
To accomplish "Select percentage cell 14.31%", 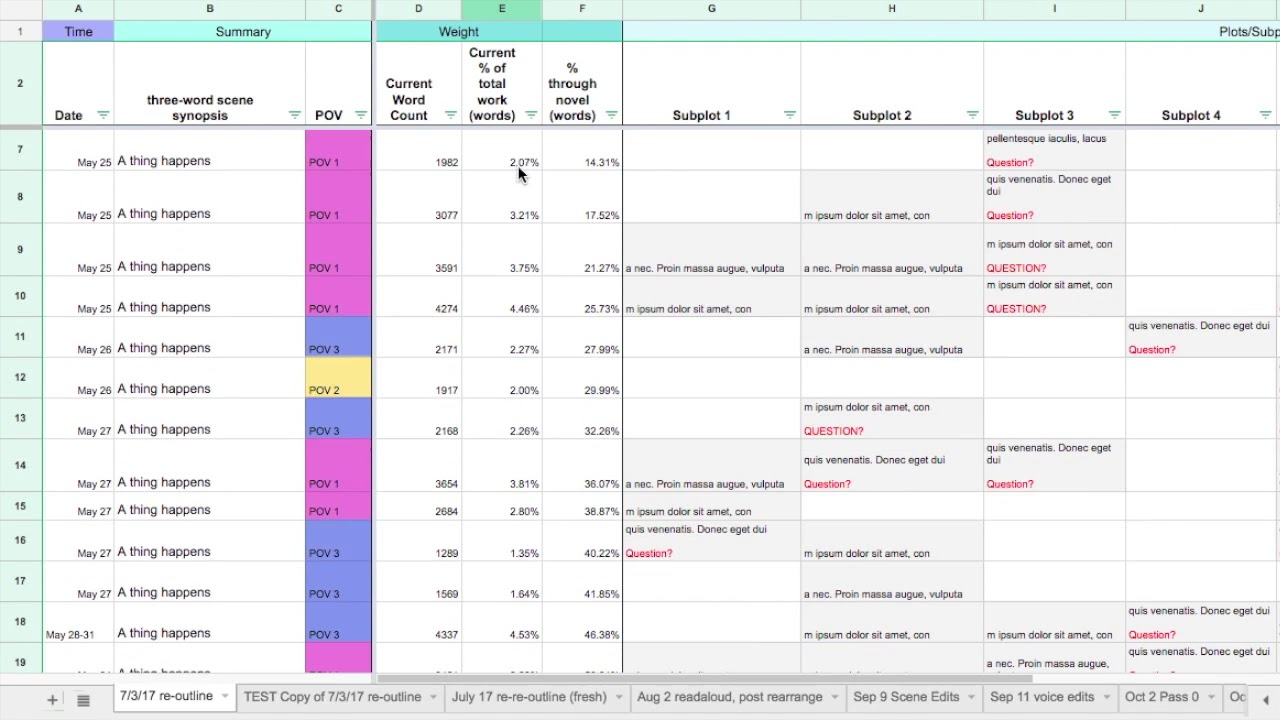I will 582,150.
